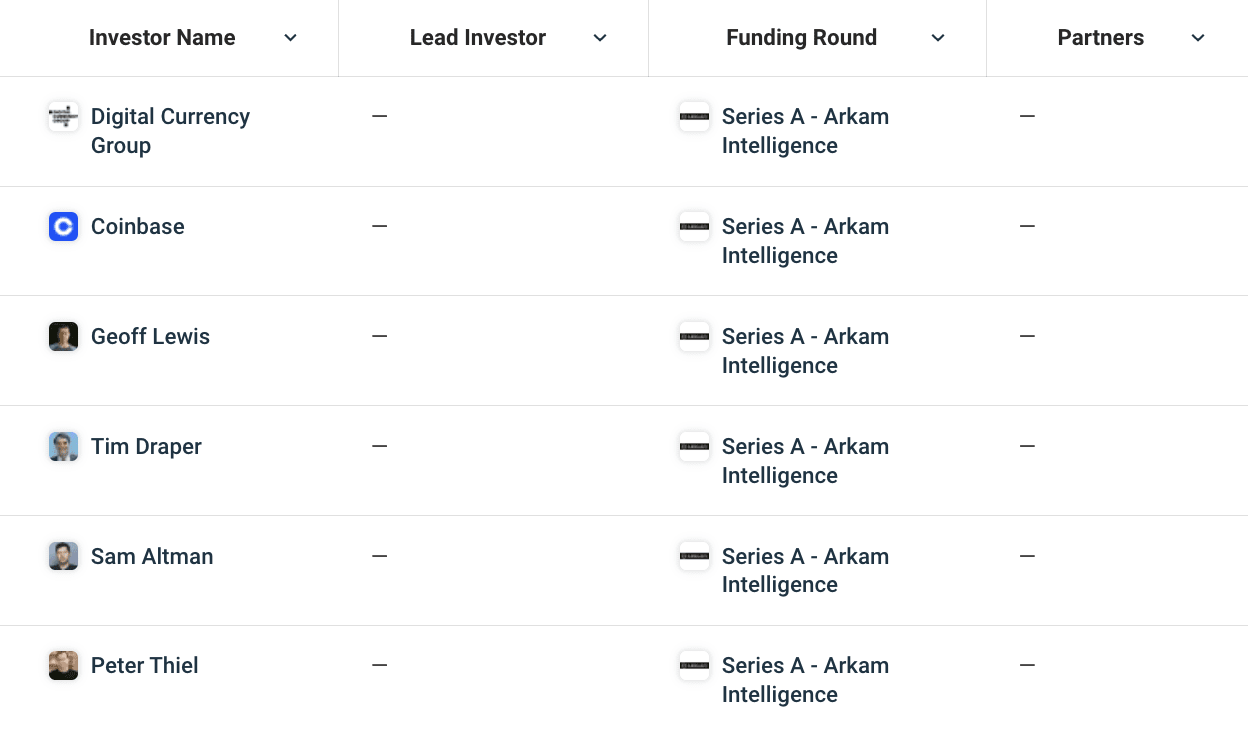Image resolution: width=1248 pixels, height=732 pixels.
Task: Visit Peter Thiel's investor profile link
Action: click(x=145, y=666)
